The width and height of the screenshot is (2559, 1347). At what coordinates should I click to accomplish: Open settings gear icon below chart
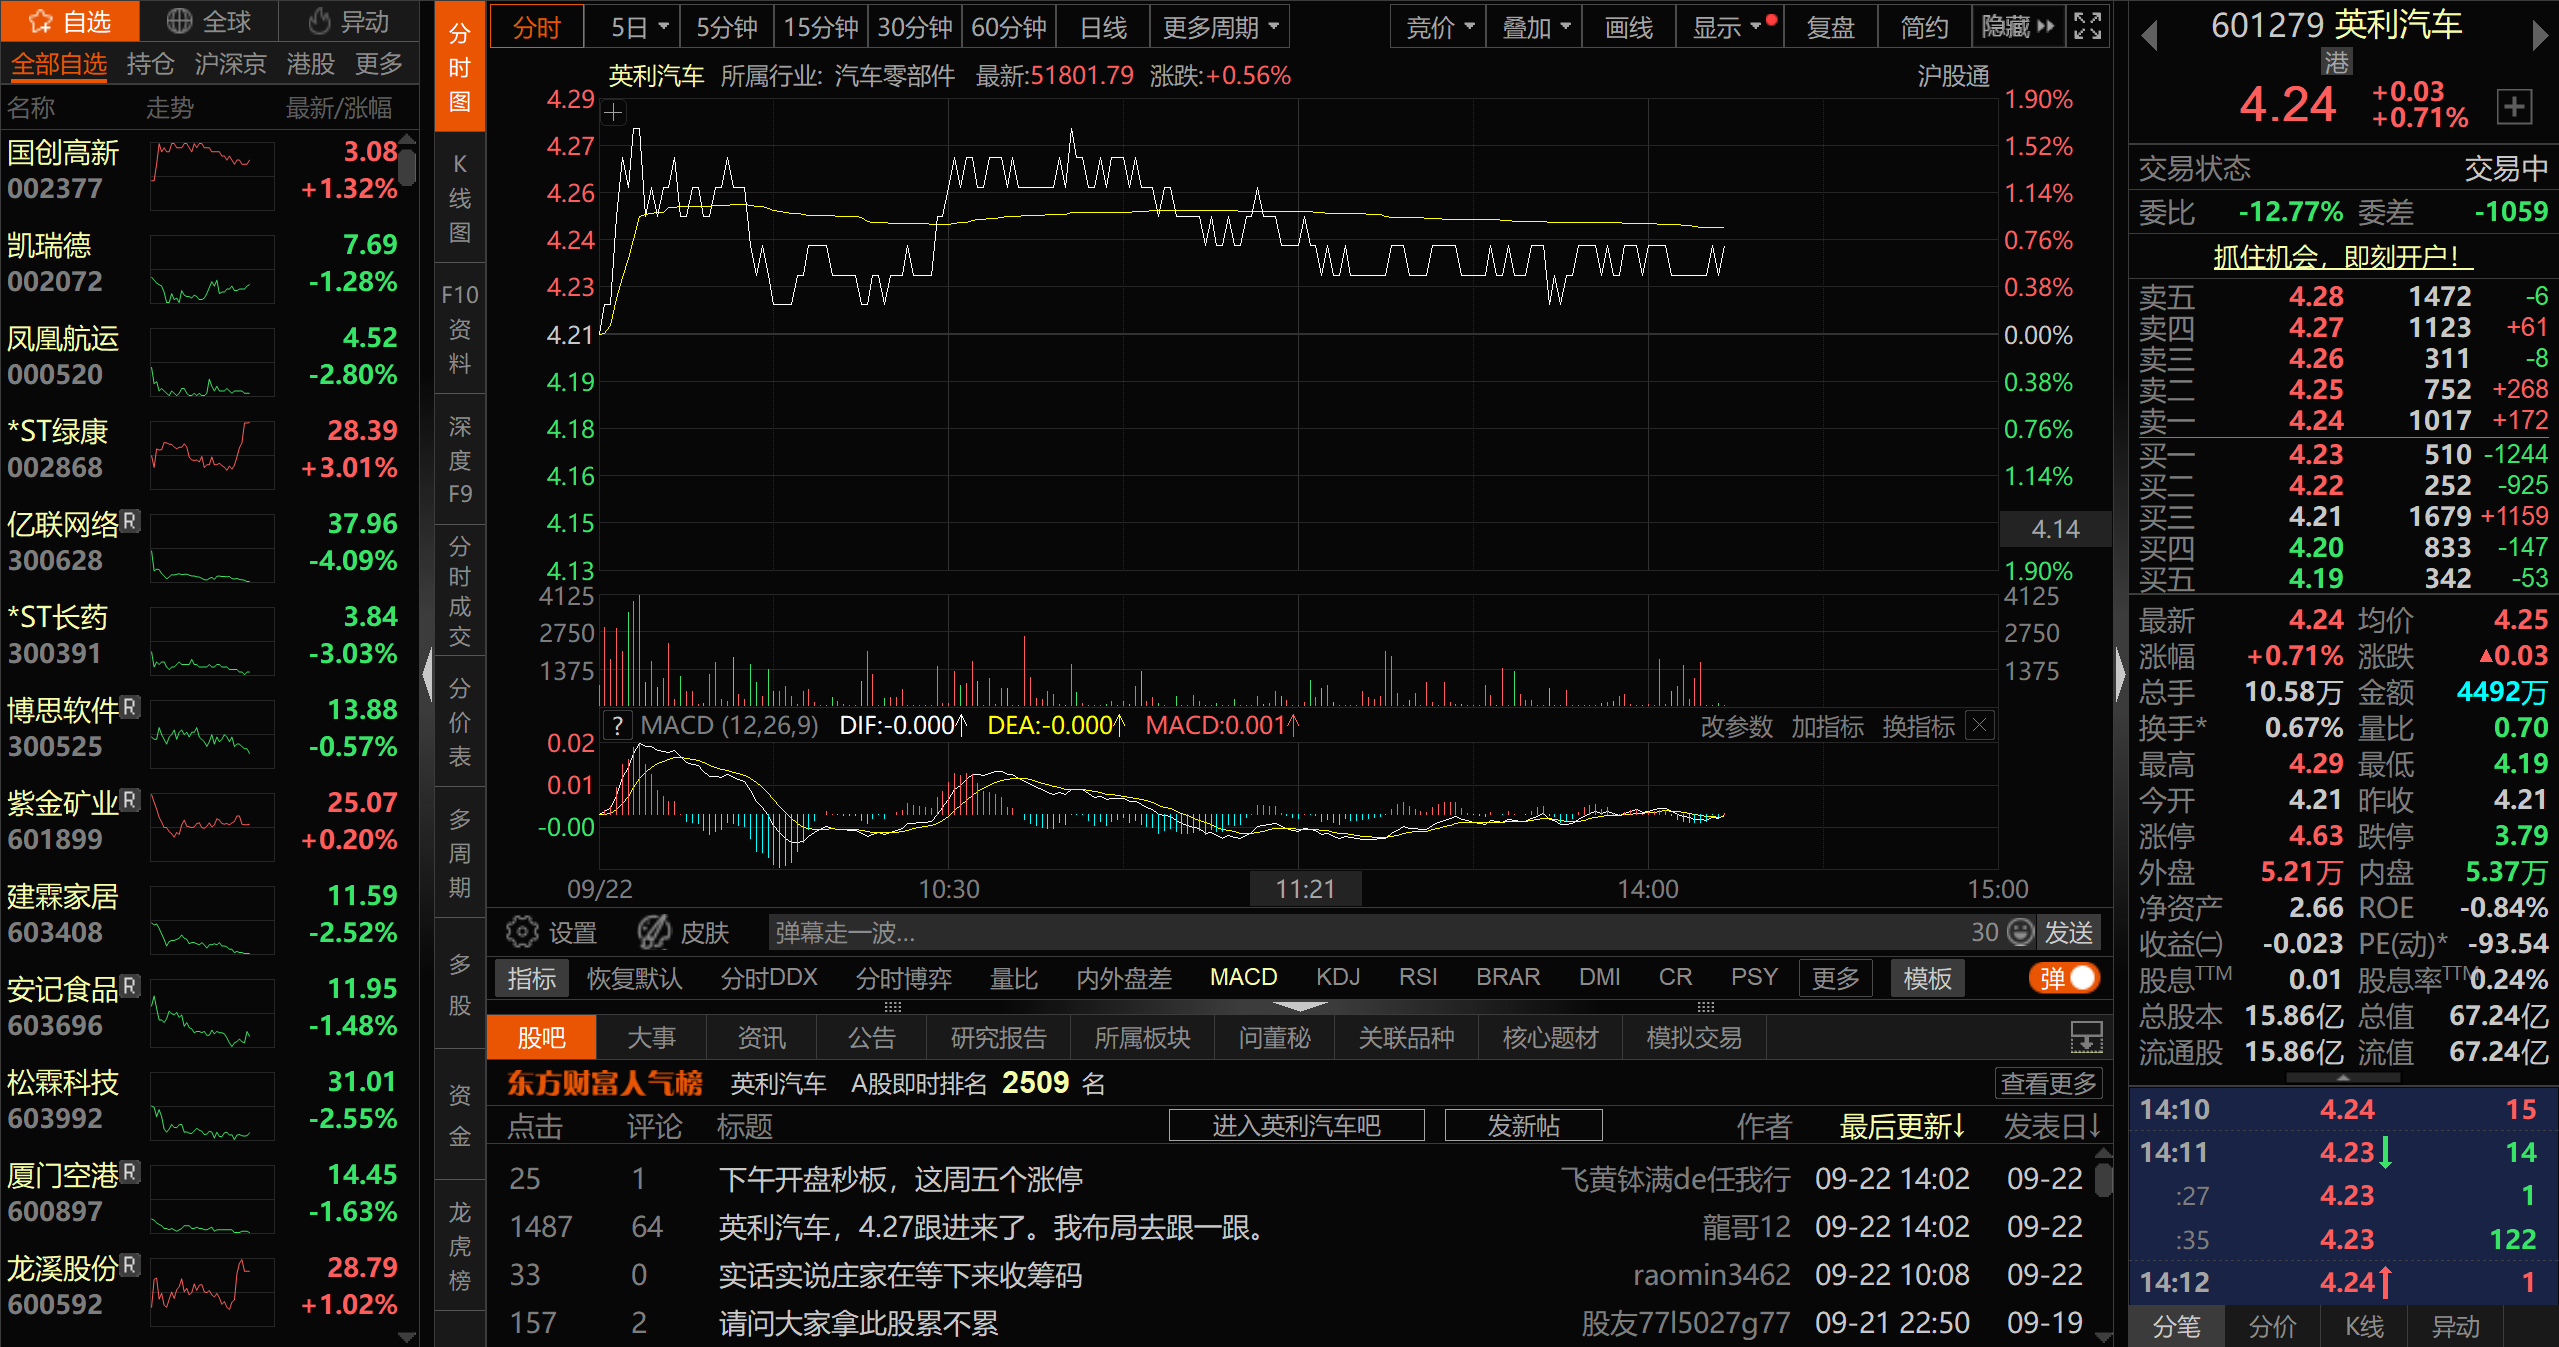coord(522,932)
